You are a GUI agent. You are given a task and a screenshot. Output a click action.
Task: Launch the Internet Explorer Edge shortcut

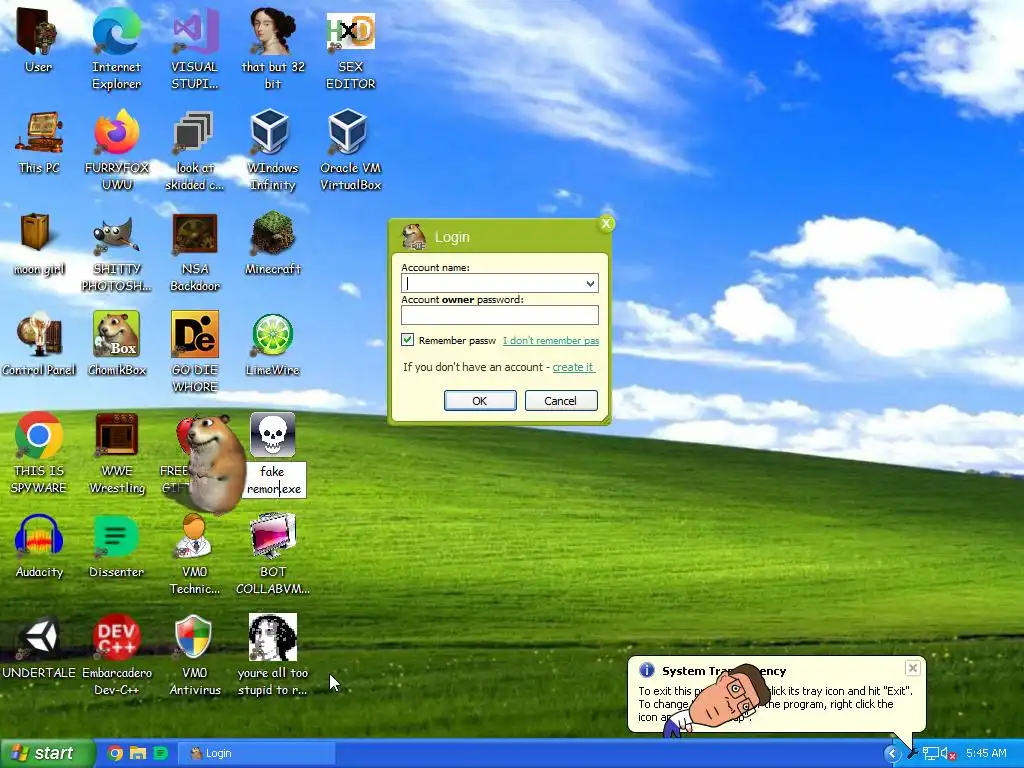(x=116, y=31)
